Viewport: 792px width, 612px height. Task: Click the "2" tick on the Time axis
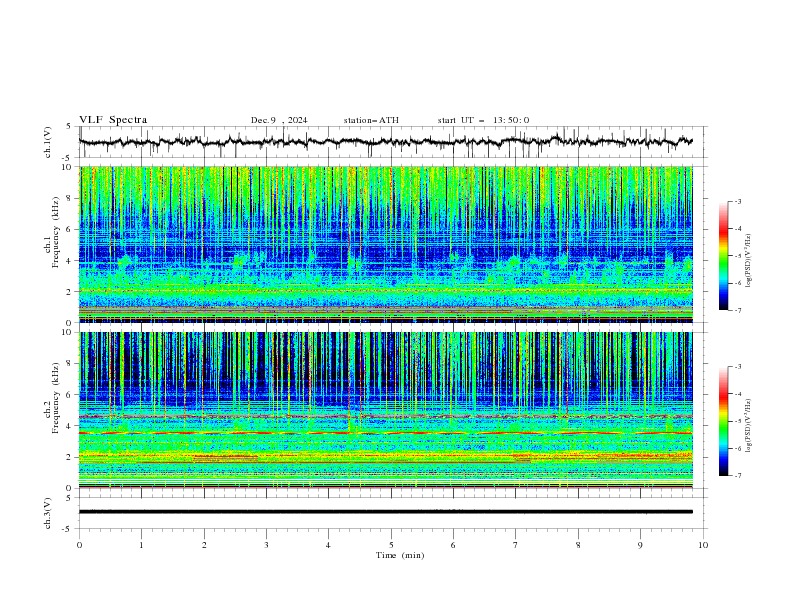pyautogui.click(x=204, y=545)
